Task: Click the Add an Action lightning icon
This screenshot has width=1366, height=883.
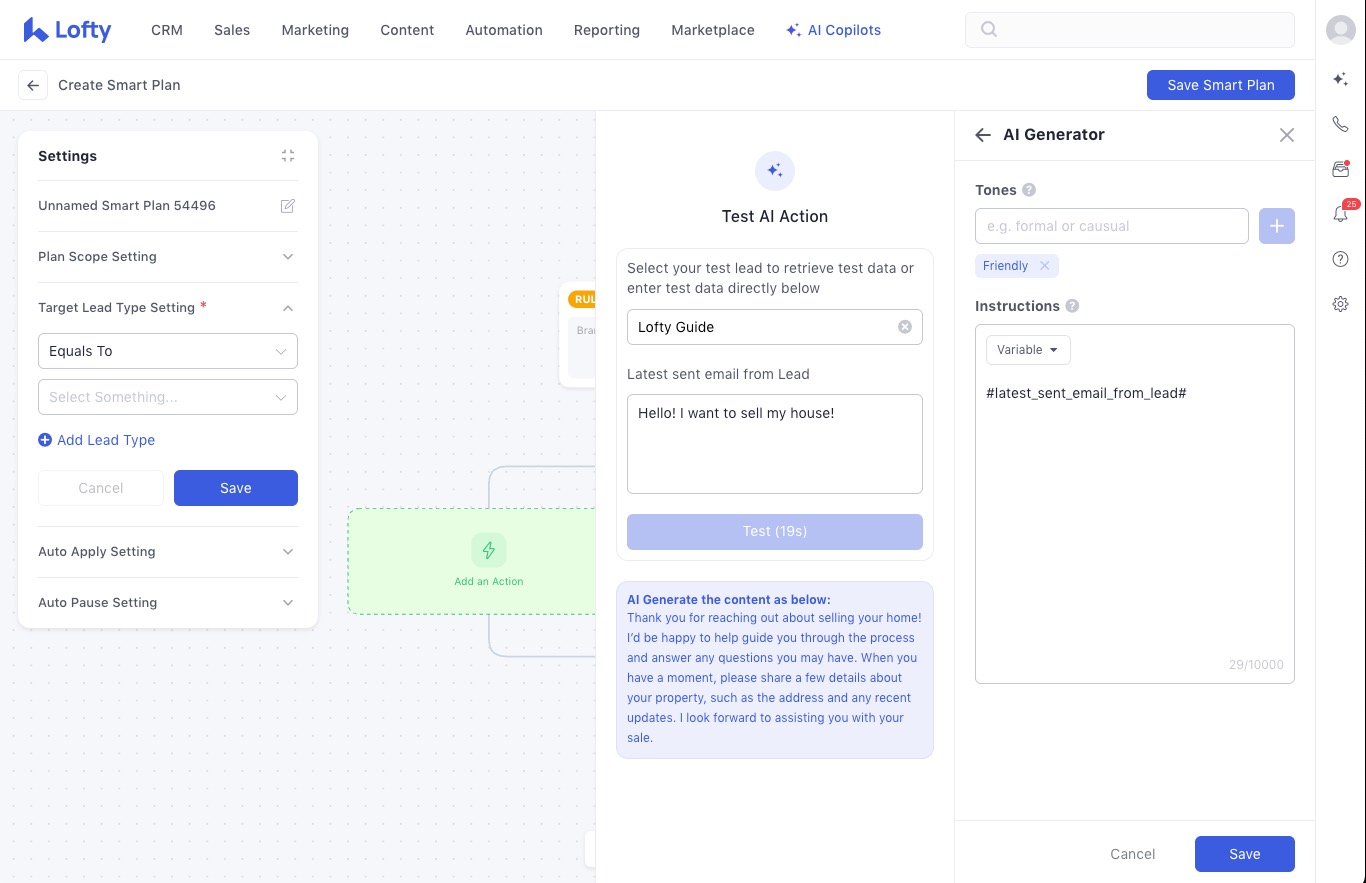Action: click(x=489, y=551)
